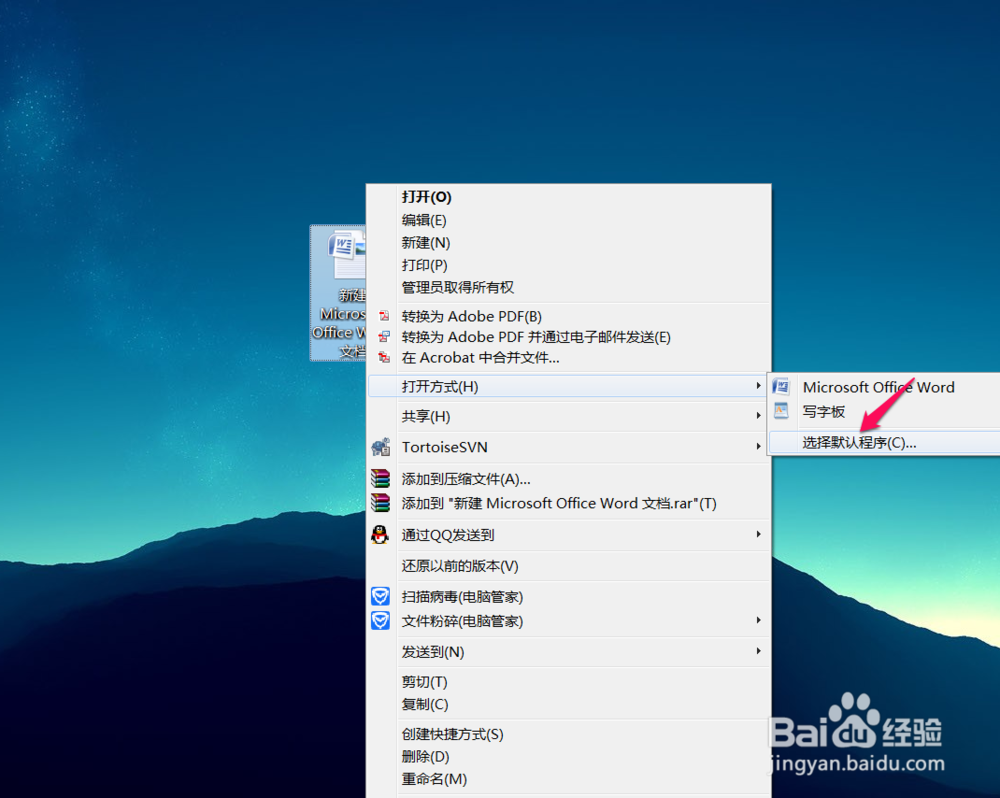Expand the 通过QQ发送到 submenu arrow
Viewport: 1000px width, 798px height.
[x=758, y=534]
